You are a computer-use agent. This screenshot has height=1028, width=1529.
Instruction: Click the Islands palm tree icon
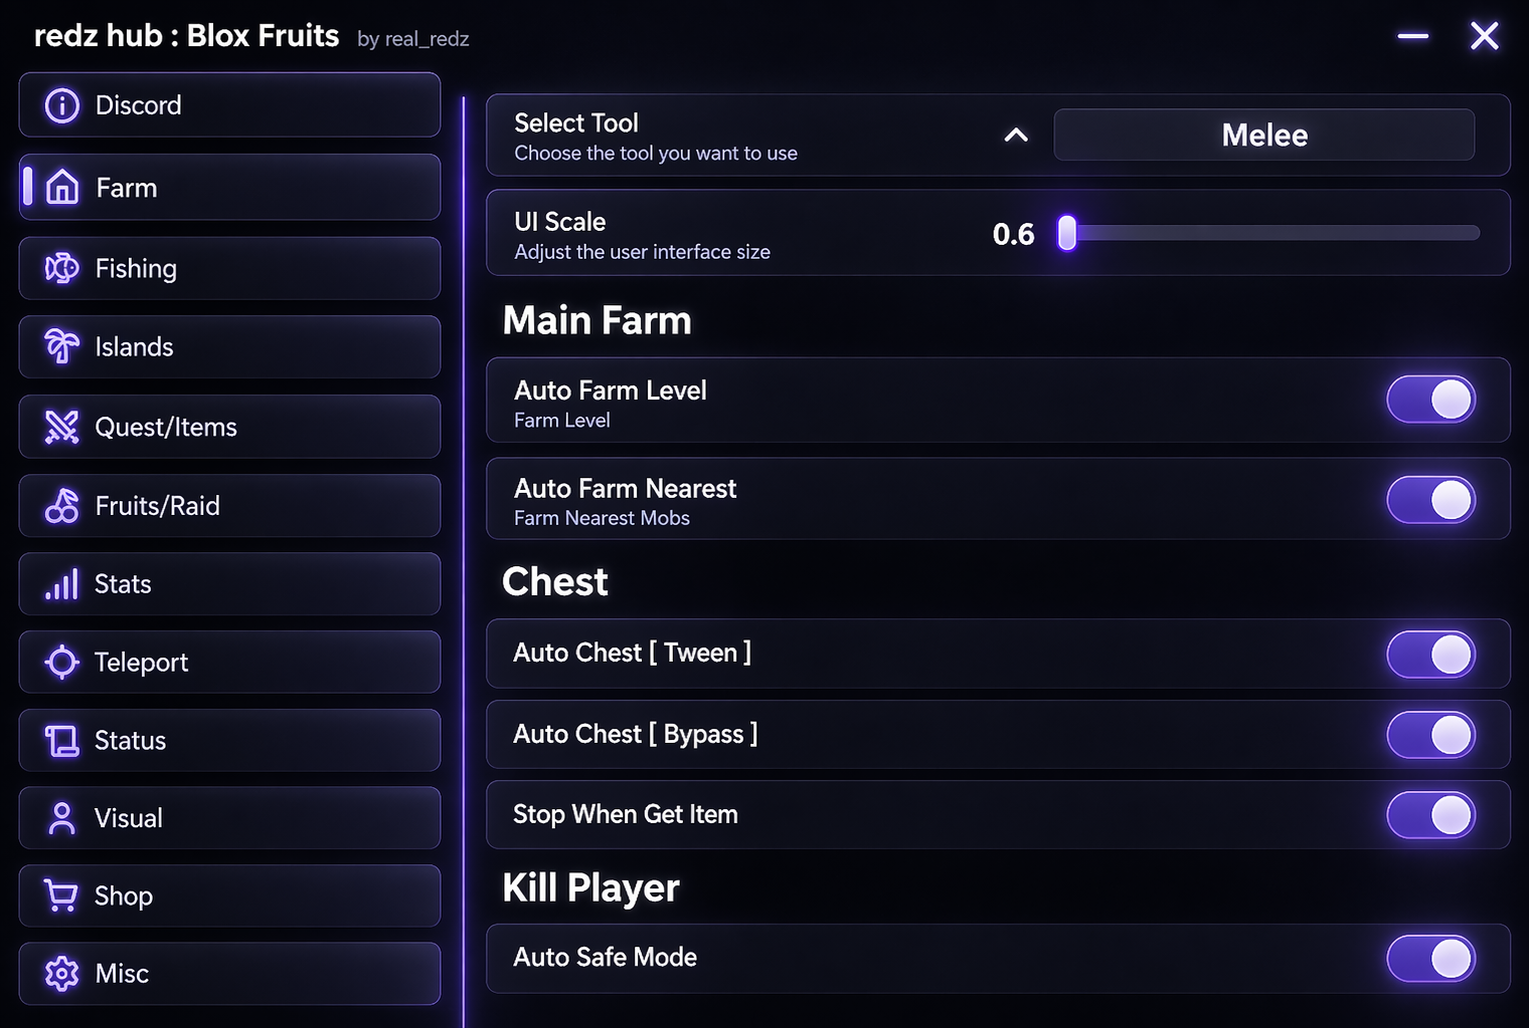(x=62, y=346)
